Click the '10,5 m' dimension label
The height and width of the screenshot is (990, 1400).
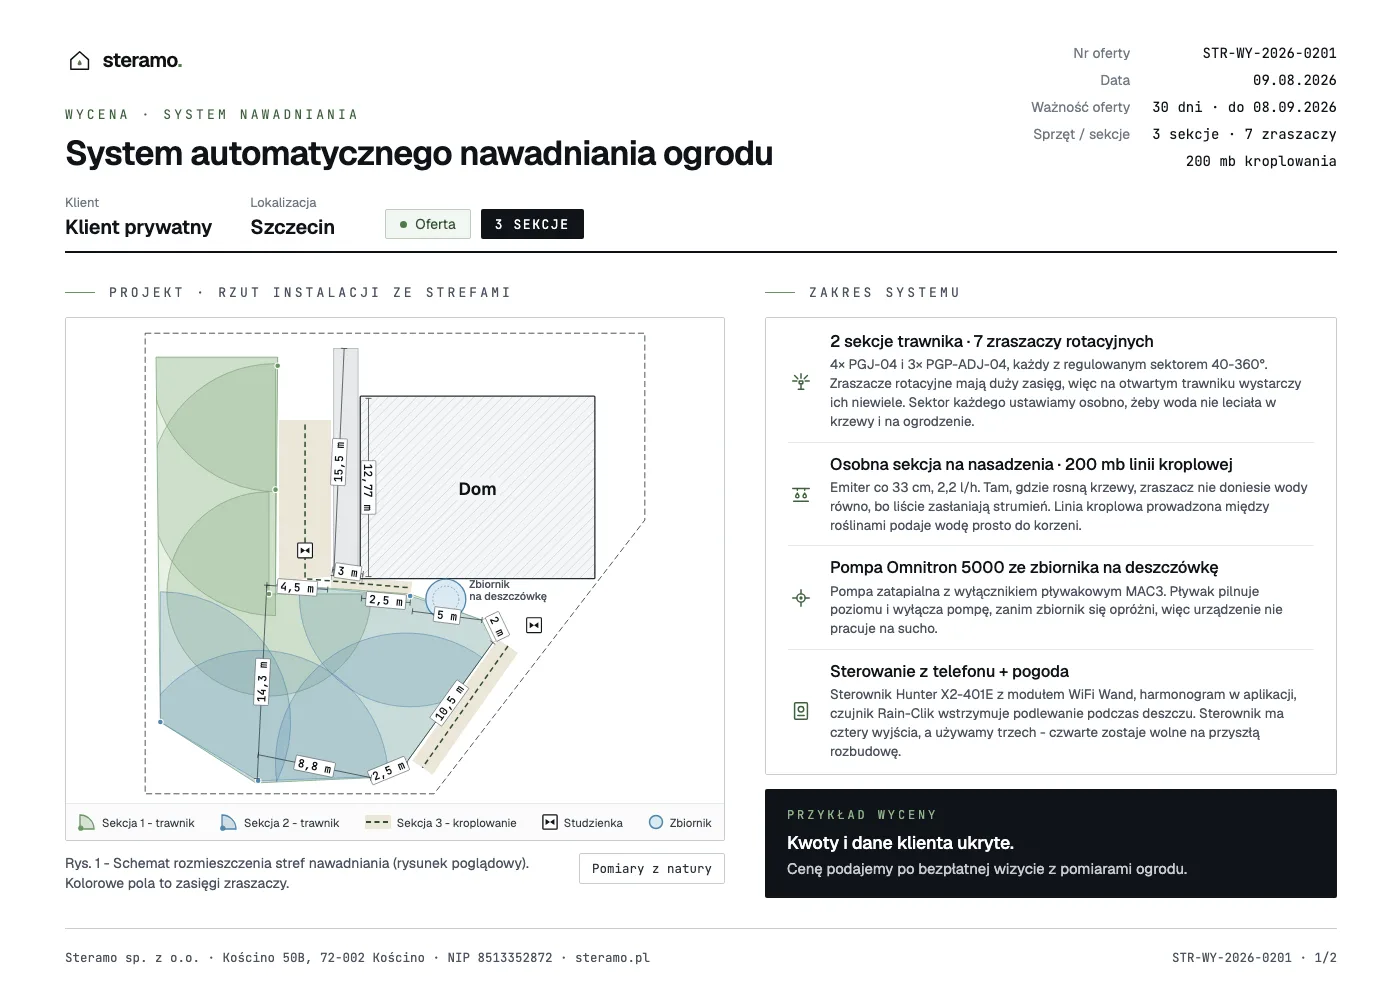point(450,702)
